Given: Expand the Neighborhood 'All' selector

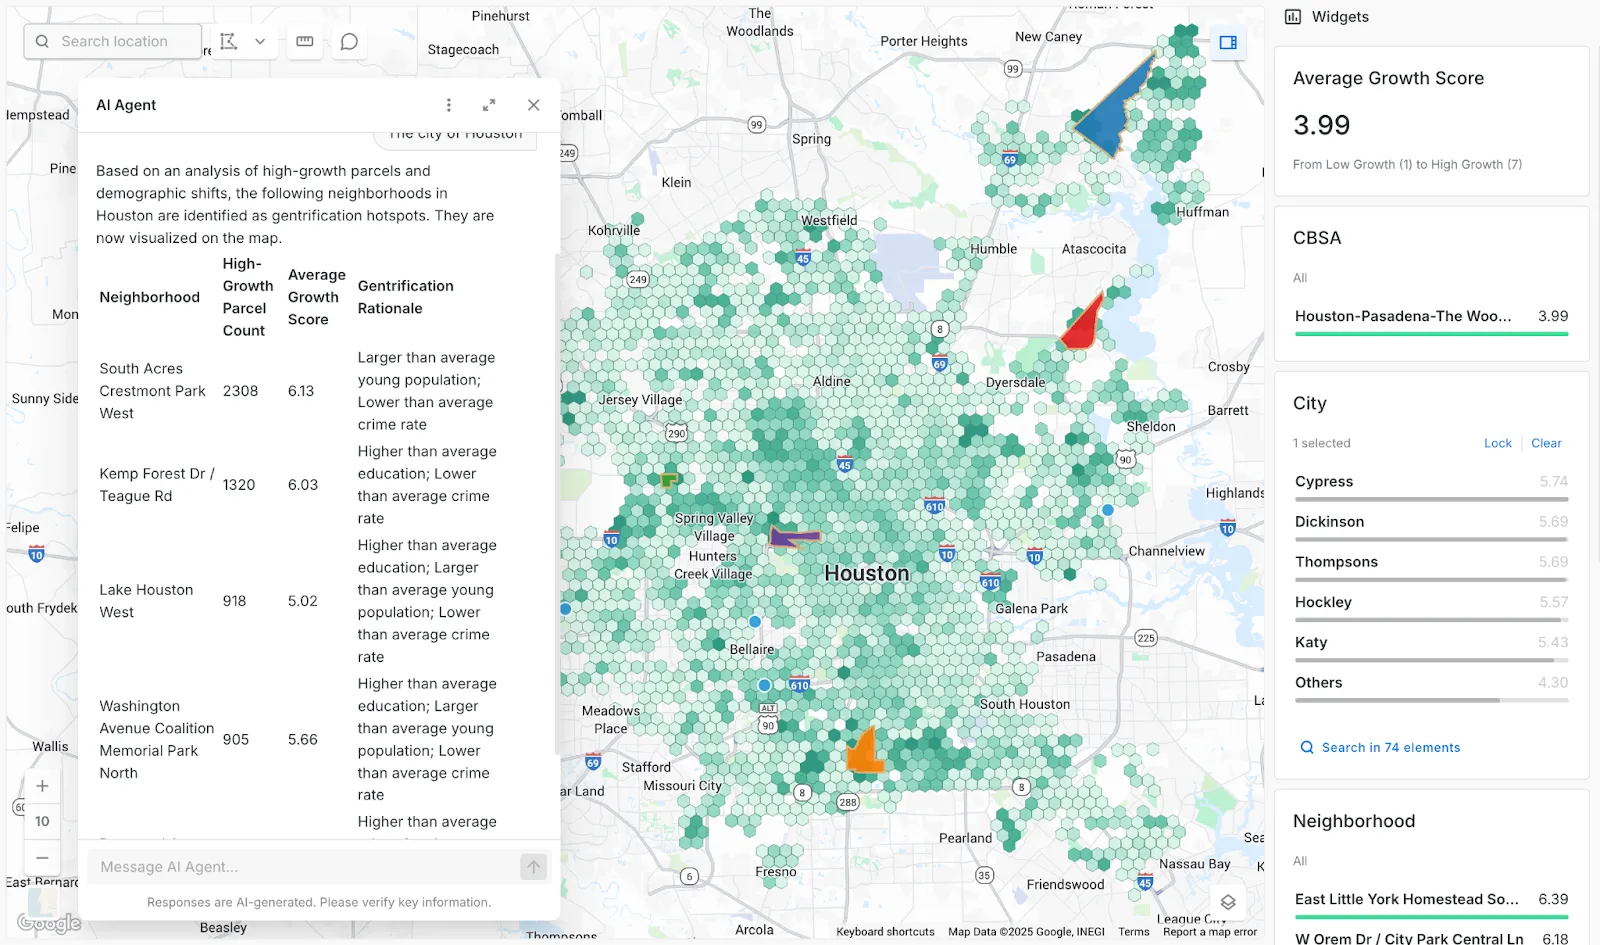Looking at the screenshot, I should [1299, 861].
